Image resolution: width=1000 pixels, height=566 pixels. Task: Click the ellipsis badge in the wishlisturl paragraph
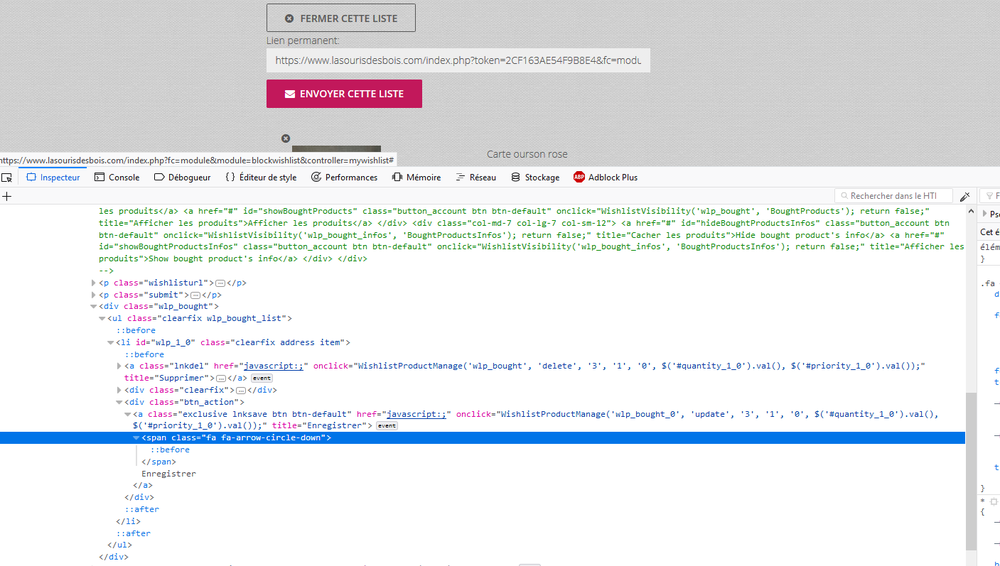[x=220, y=283]
